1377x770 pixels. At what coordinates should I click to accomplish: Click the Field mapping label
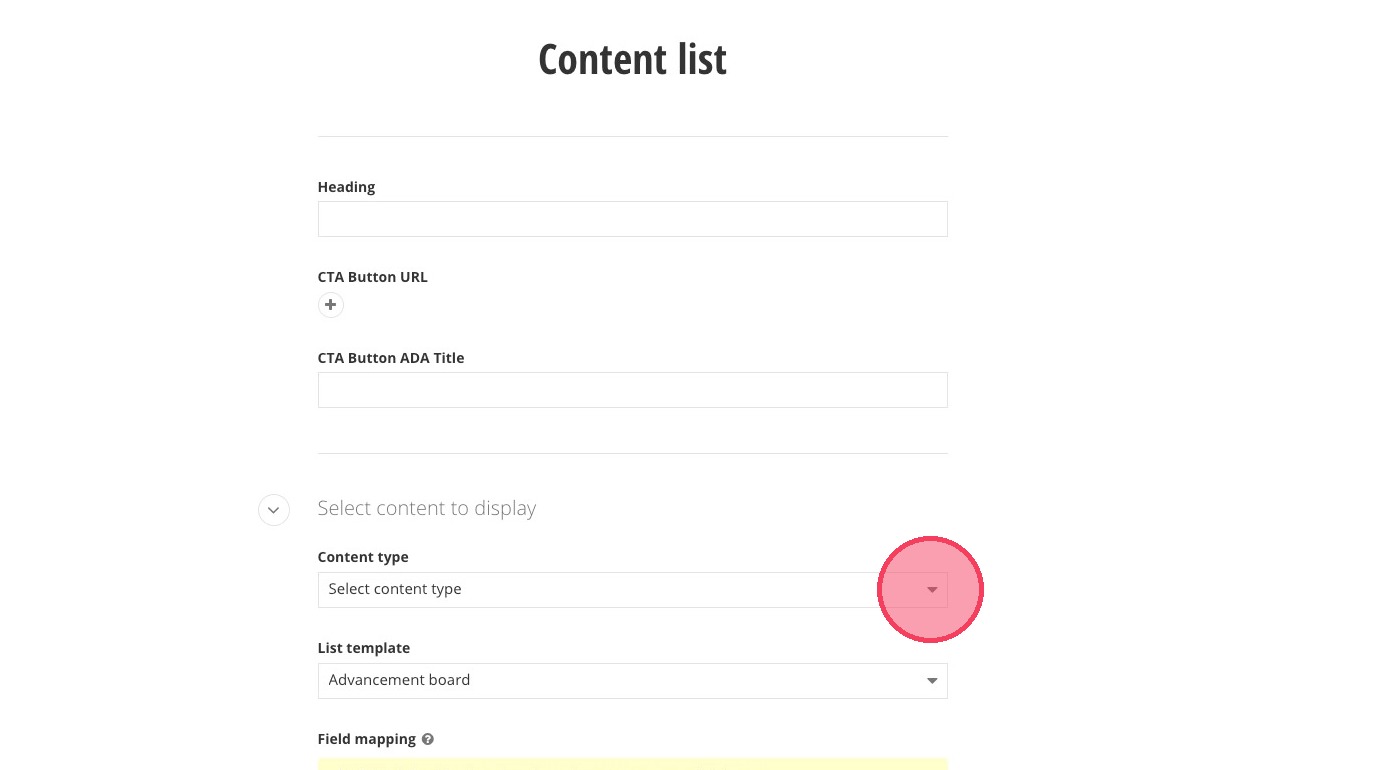(x=366, y=739)
